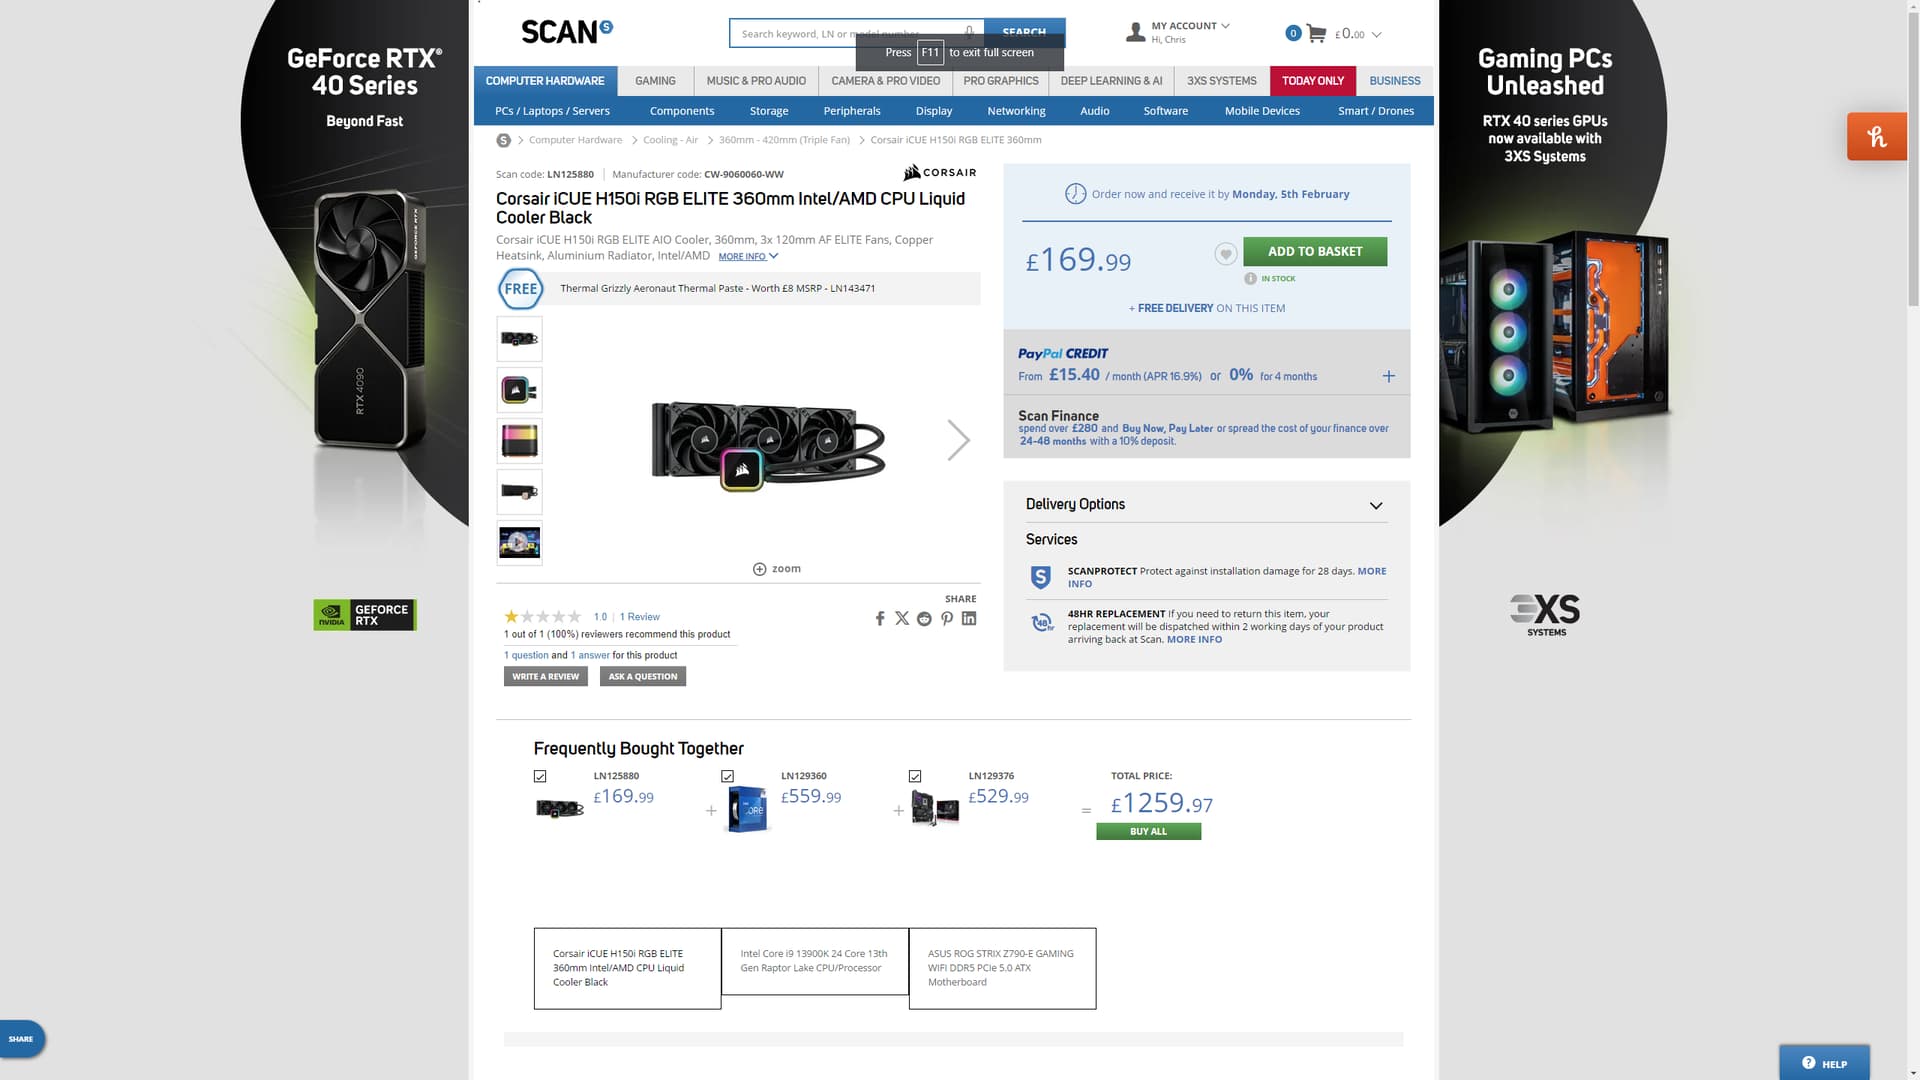Viewport: 1920px width, 1080px height.
Task: Click the Write a Review button
Action: [545, 677]
